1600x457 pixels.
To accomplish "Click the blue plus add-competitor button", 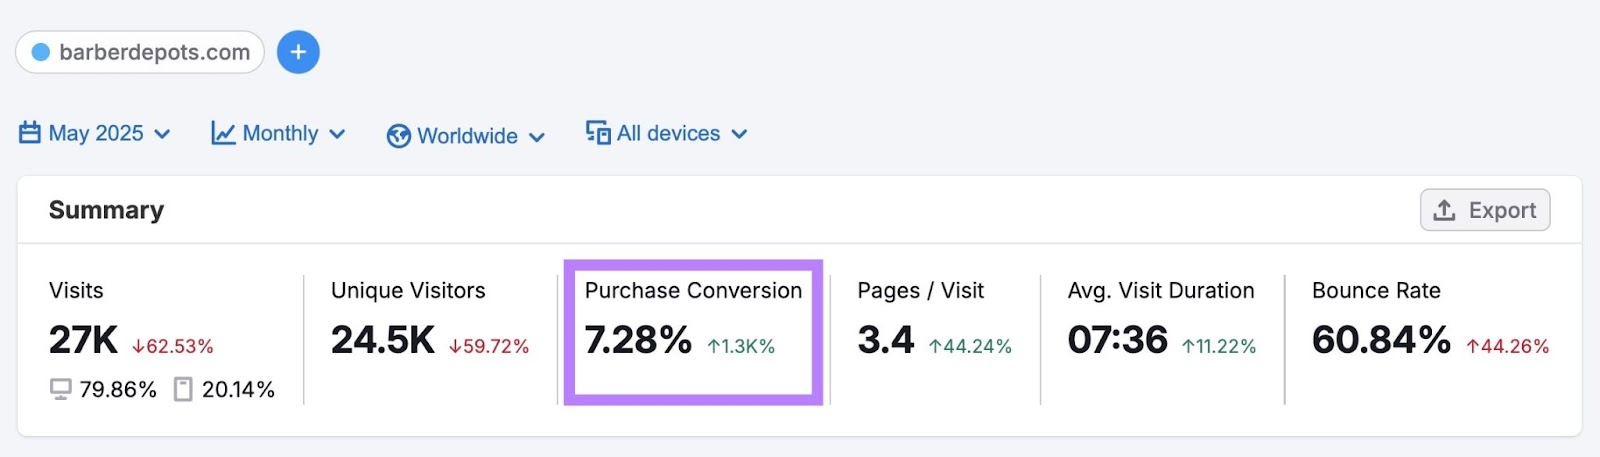I will pos(298,52).
